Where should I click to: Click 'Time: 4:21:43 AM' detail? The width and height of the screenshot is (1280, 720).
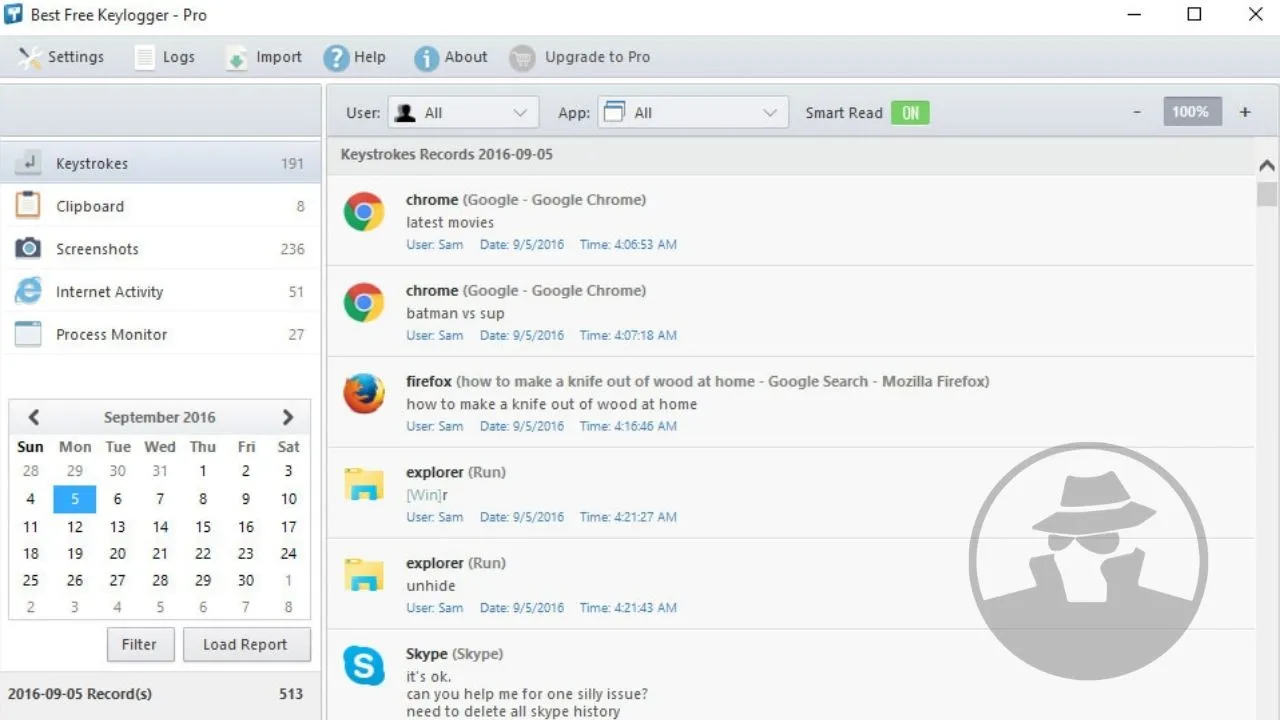coord(628,608)
